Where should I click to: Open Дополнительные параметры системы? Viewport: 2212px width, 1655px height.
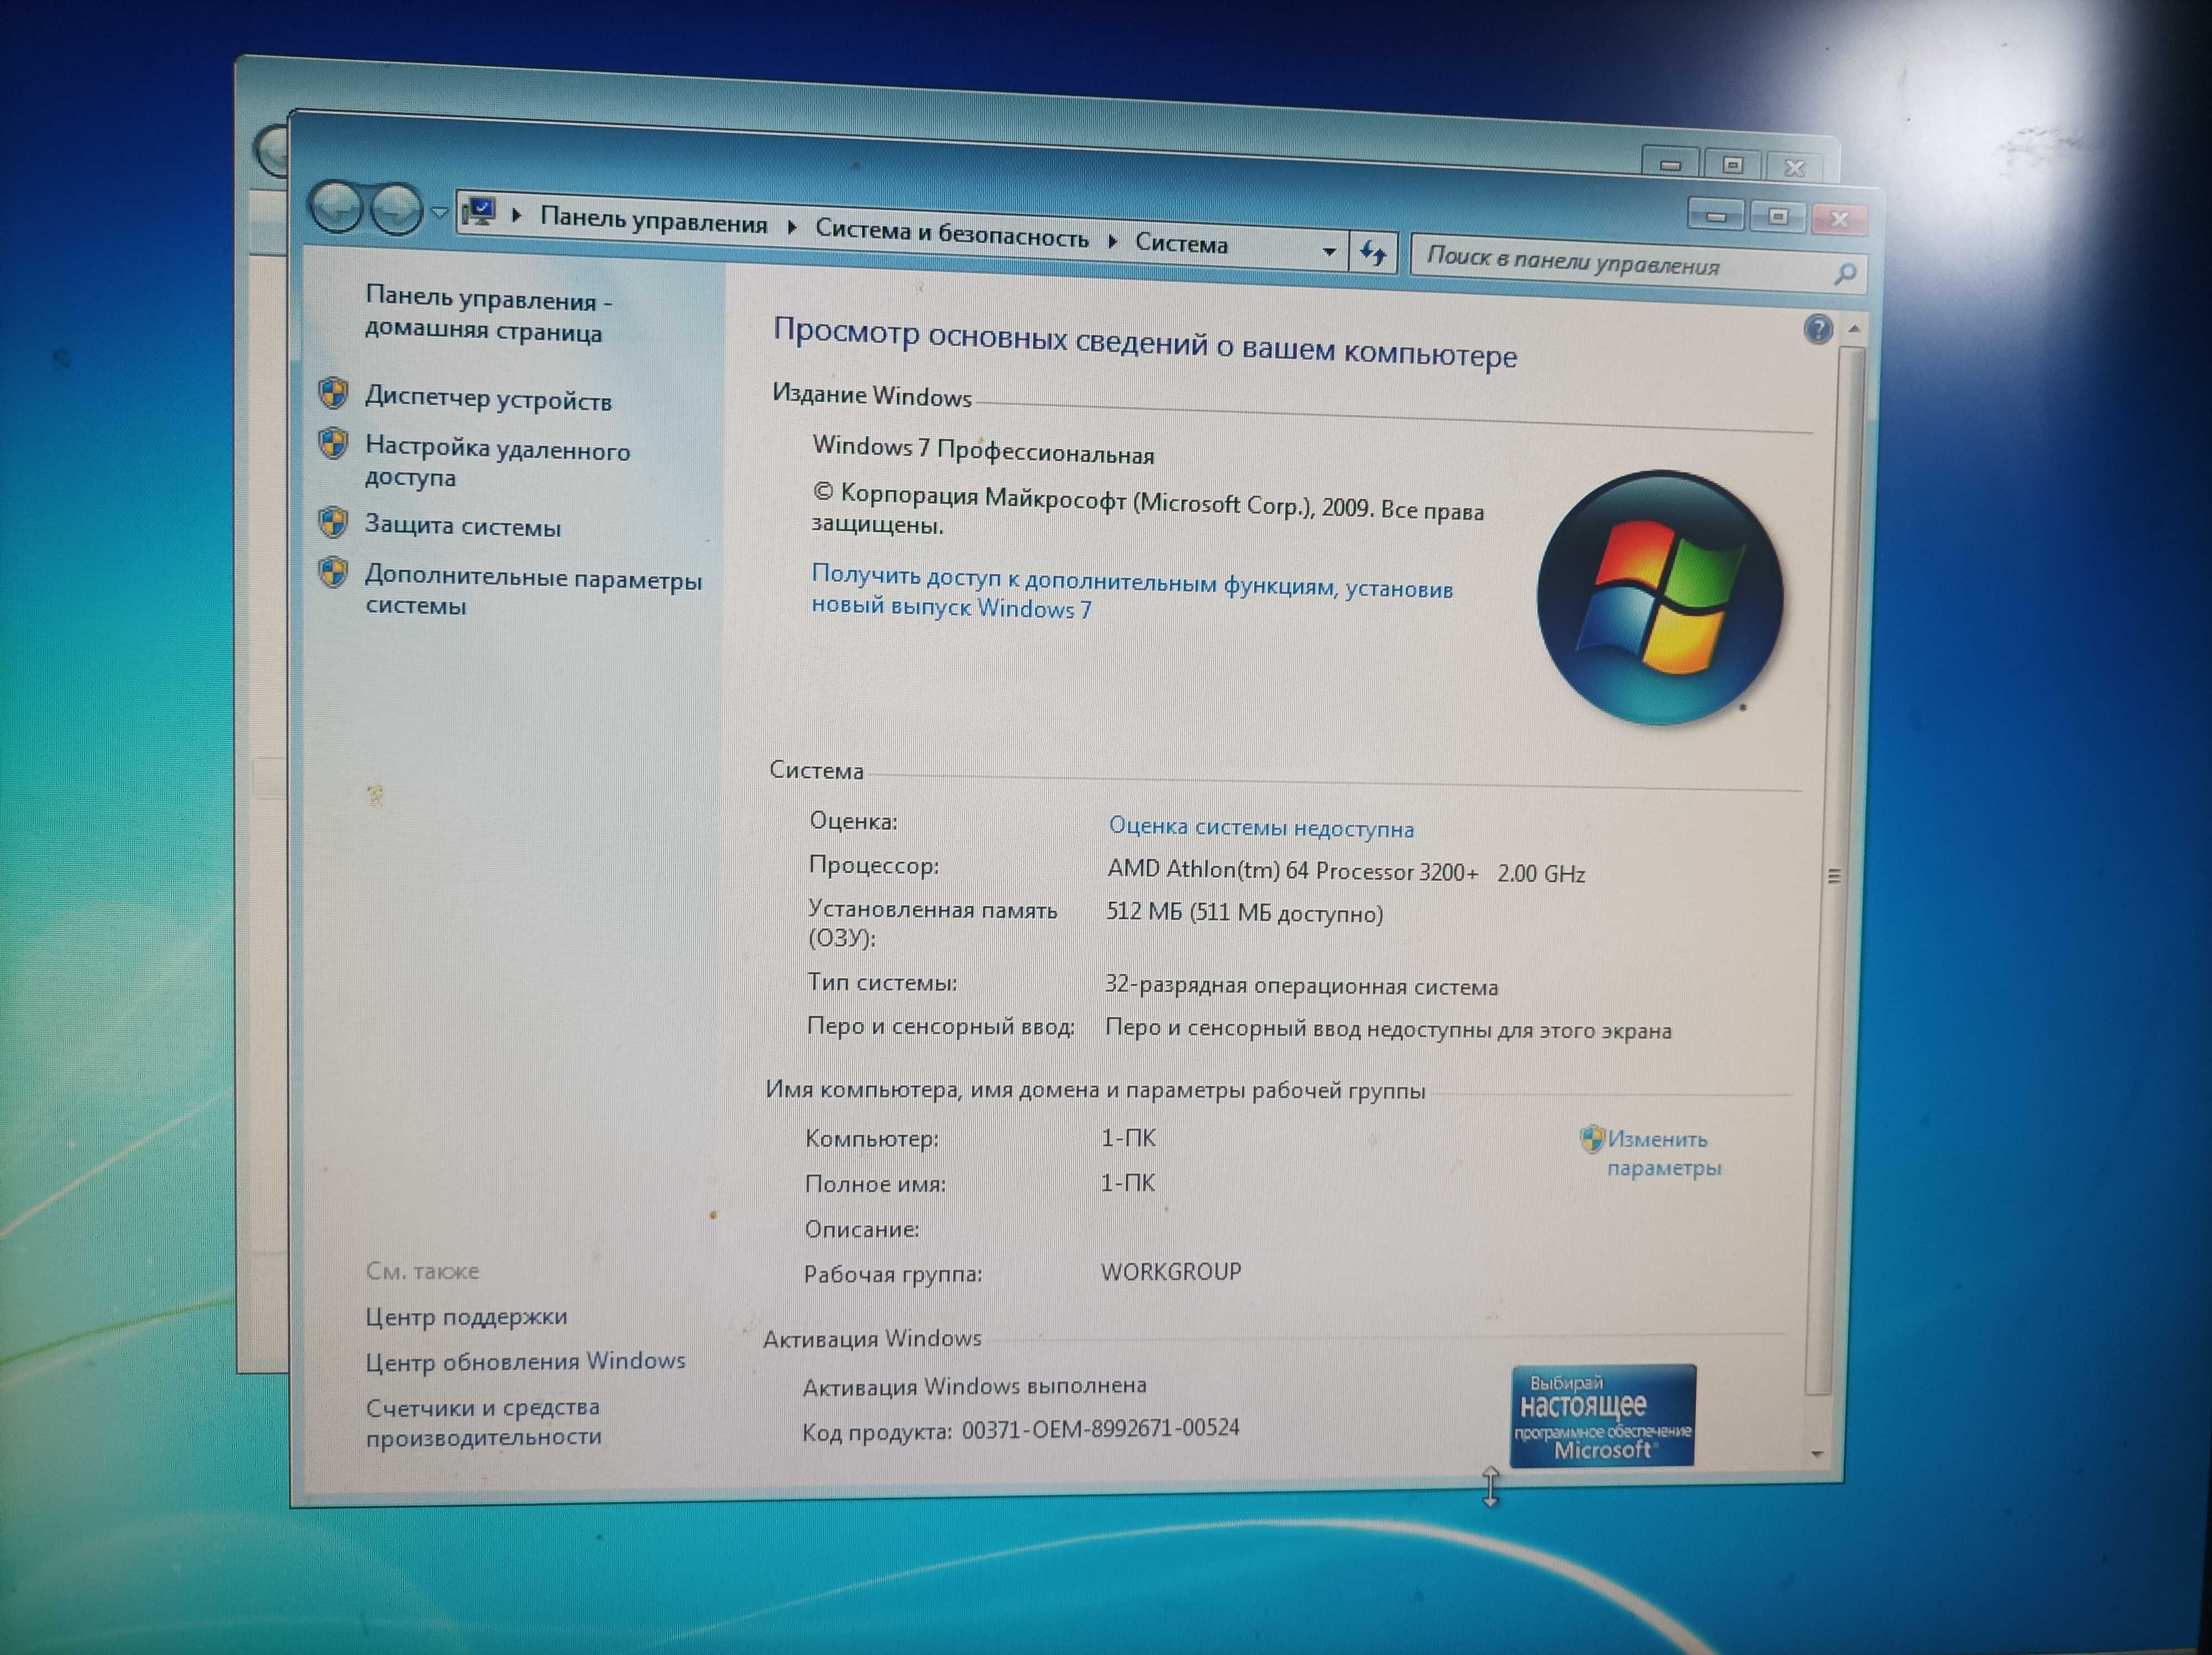tap(533, 591)
